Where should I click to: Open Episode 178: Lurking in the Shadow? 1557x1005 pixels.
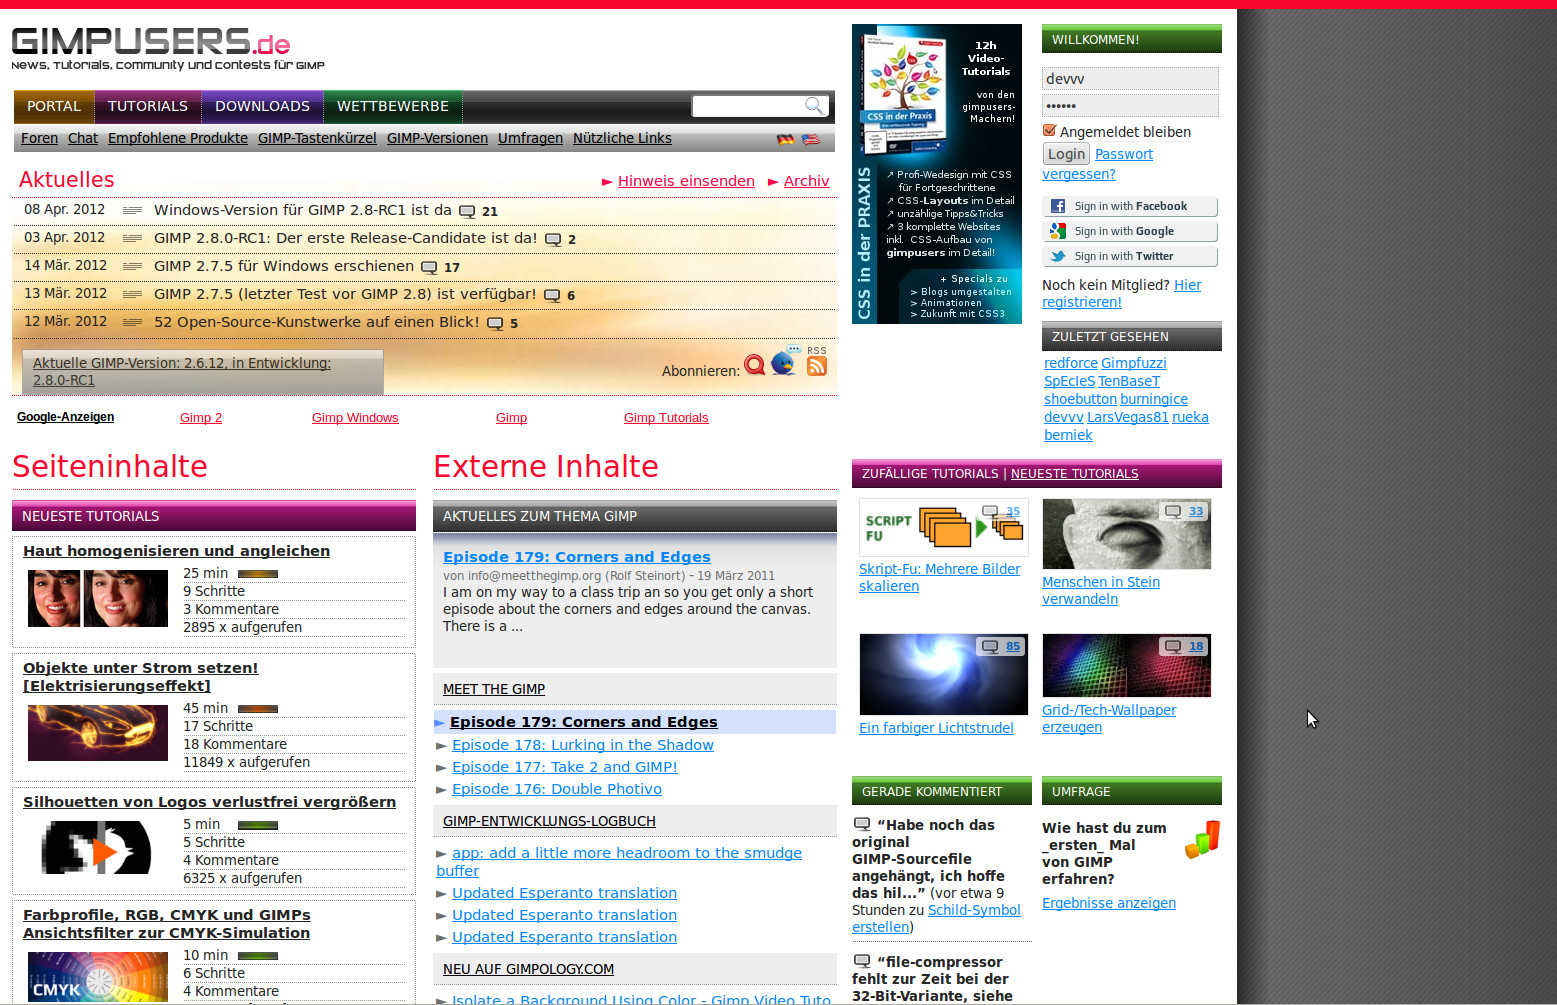(x=583, y=745)
